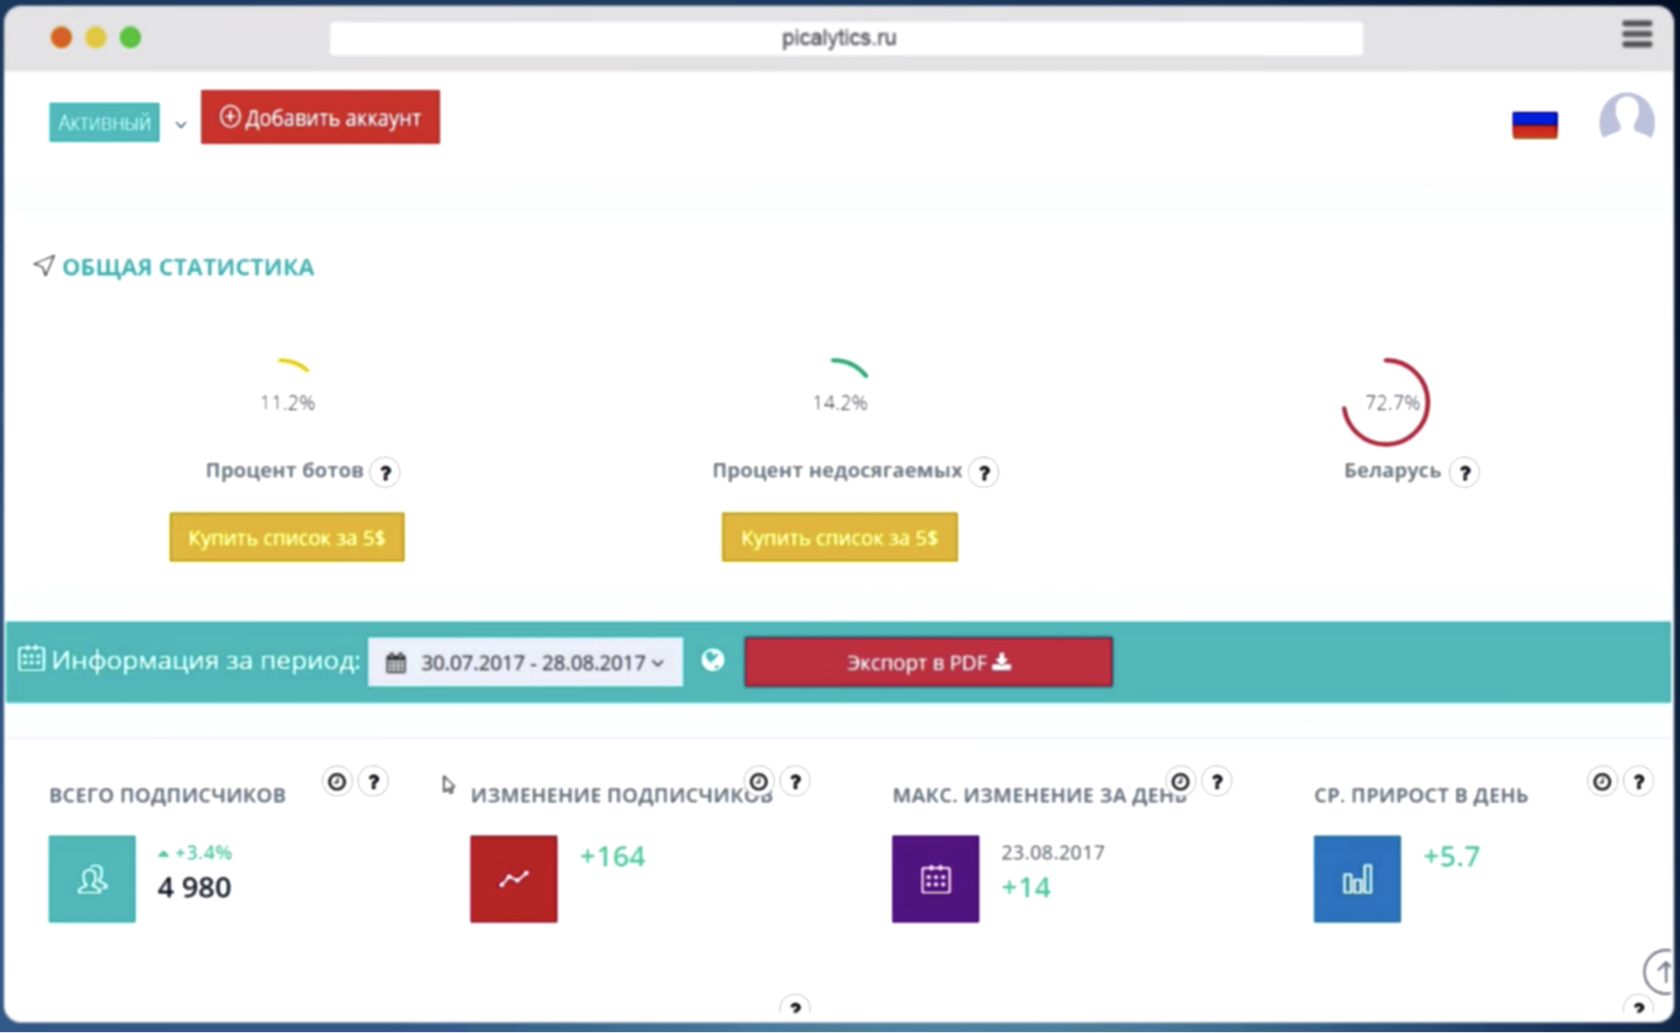Click blue bar chart icon tile
Viewport: 1680px width, 1033px height.
pyautogui.click(x=1357, y=879)
